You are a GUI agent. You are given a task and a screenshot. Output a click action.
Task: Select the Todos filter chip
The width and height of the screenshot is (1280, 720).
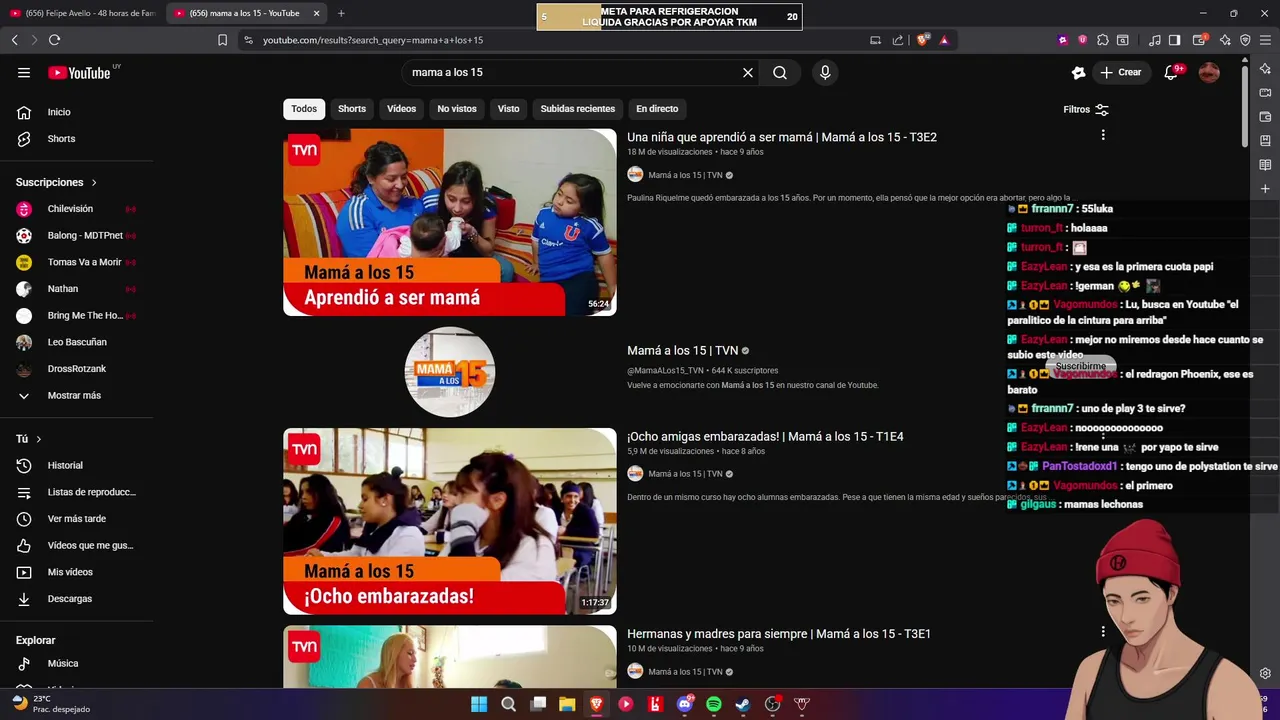pos(304,109)
